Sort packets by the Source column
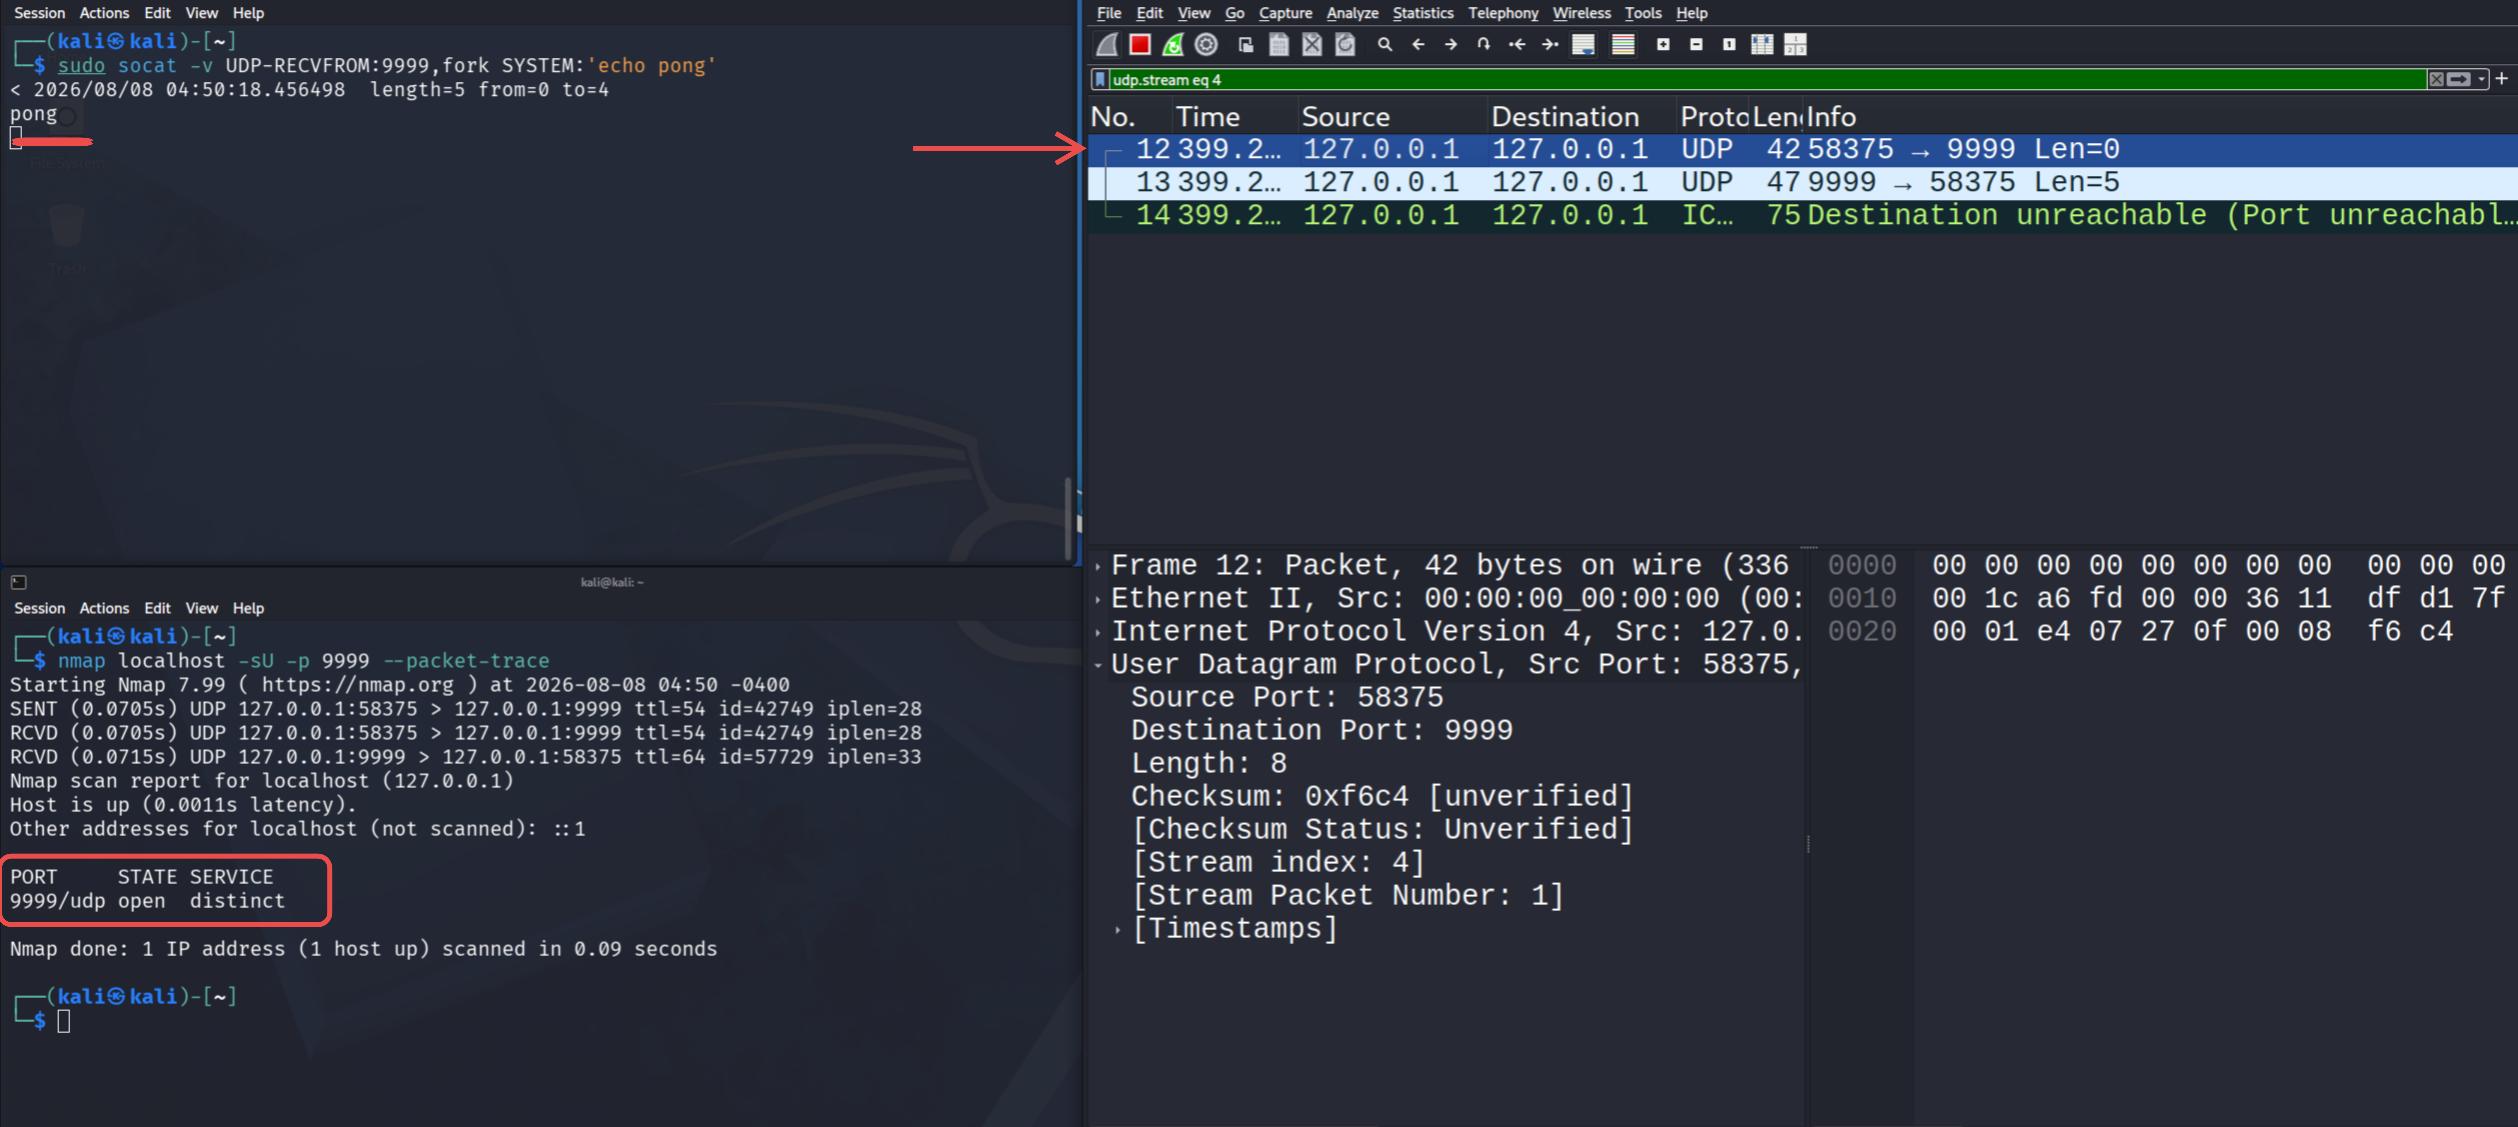Image resolution: width=2518 pixels, height=1127 pixels. click(x=1392, y=117)
